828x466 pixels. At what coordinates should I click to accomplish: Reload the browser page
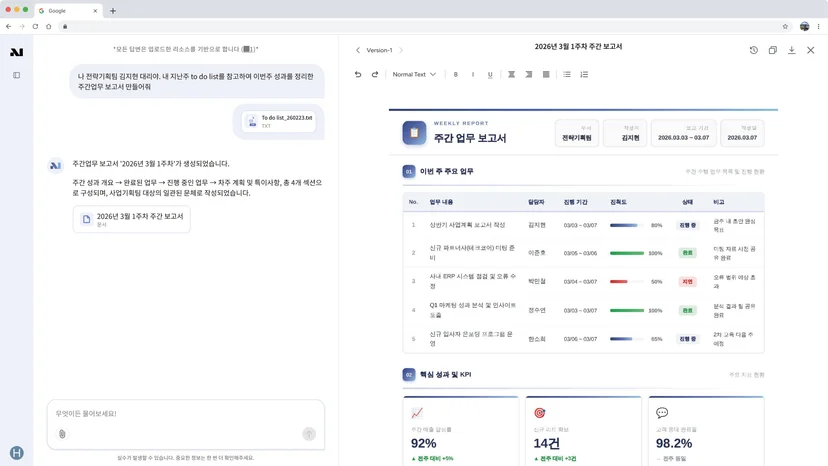[35, 26]
